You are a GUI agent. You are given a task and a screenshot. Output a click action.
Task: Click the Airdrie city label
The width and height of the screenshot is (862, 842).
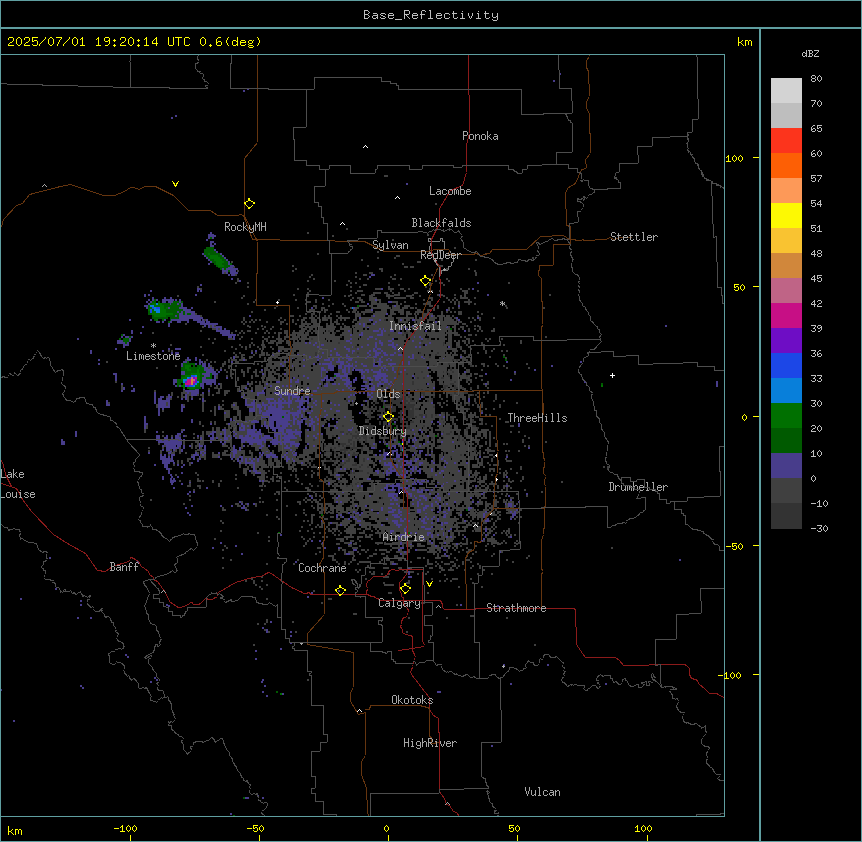[x=404, y=537]
